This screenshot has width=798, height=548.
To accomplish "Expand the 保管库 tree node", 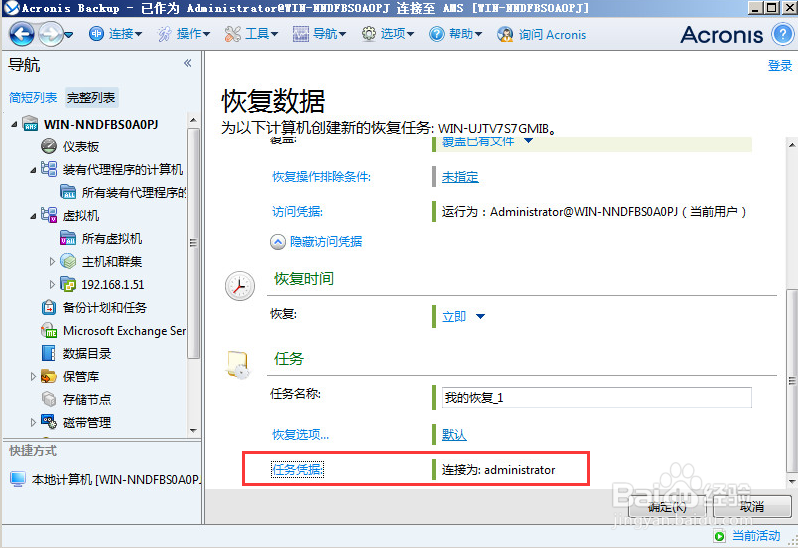I will 33,377.
